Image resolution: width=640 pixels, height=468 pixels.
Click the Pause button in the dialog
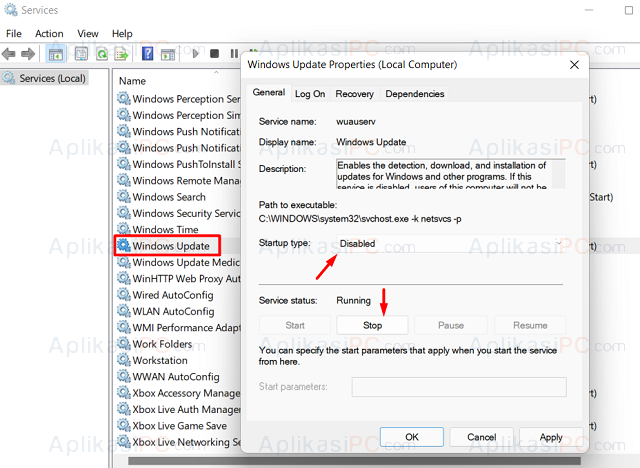451,325
